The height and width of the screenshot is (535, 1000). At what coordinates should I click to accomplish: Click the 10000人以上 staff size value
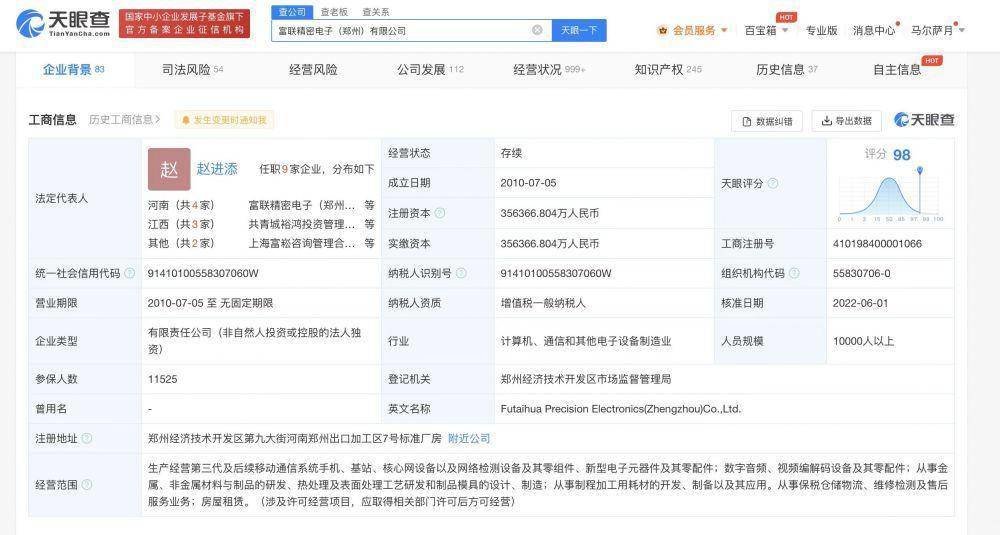coord(864,341)
